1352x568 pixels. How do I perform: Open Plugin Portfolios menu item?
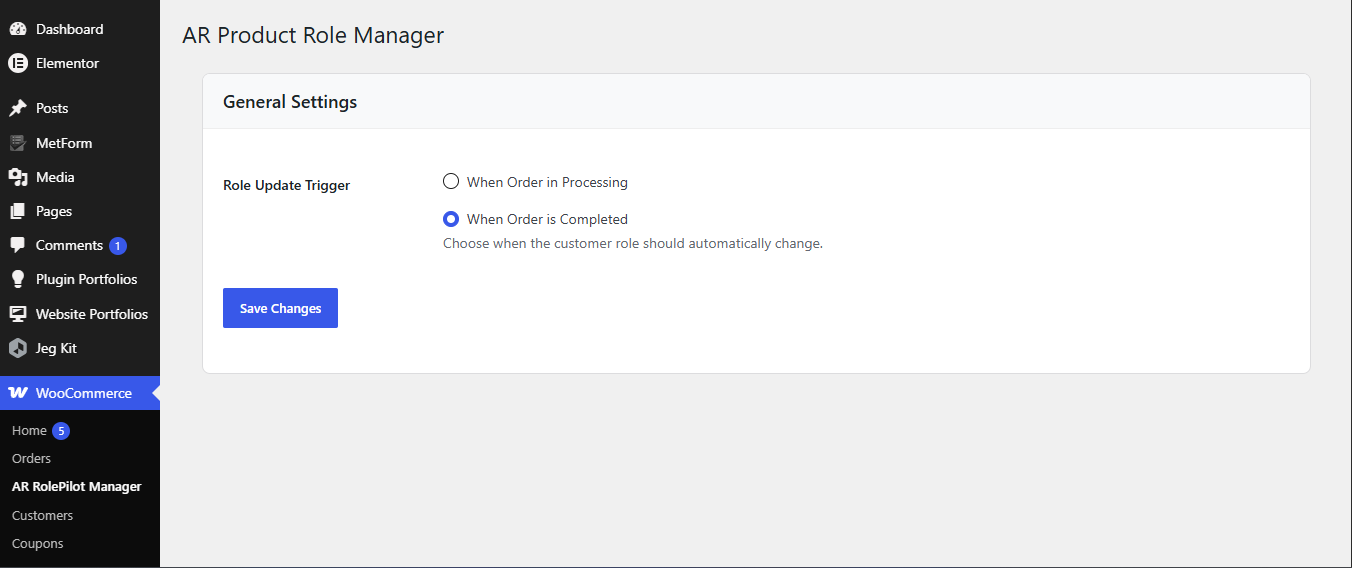80,279
